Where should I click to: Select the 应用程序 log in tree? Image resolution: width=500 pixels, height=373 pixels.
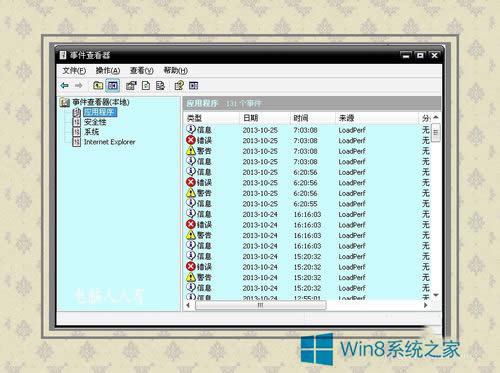100,112
